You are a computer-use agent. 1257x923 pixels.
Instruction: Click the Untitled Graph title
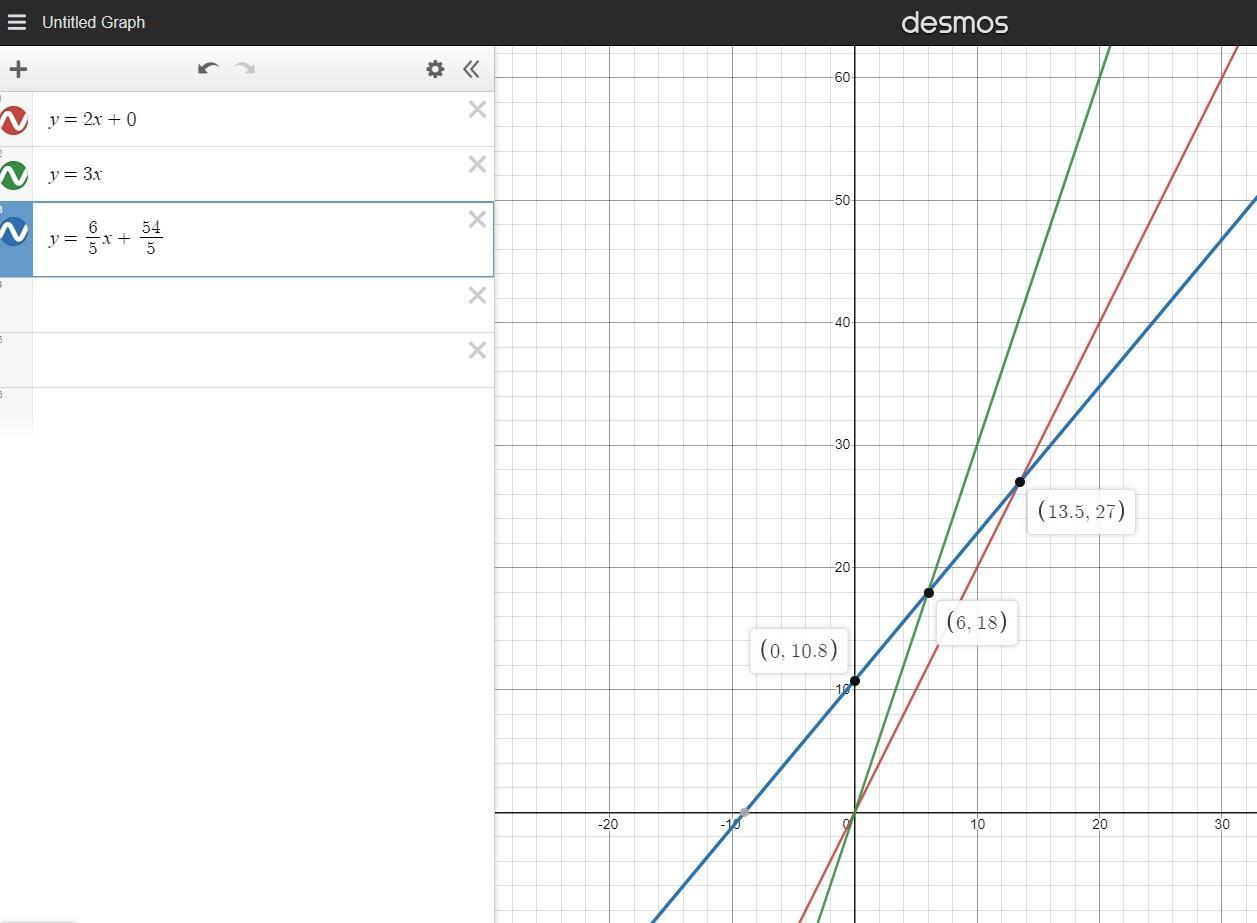[93, 22]
